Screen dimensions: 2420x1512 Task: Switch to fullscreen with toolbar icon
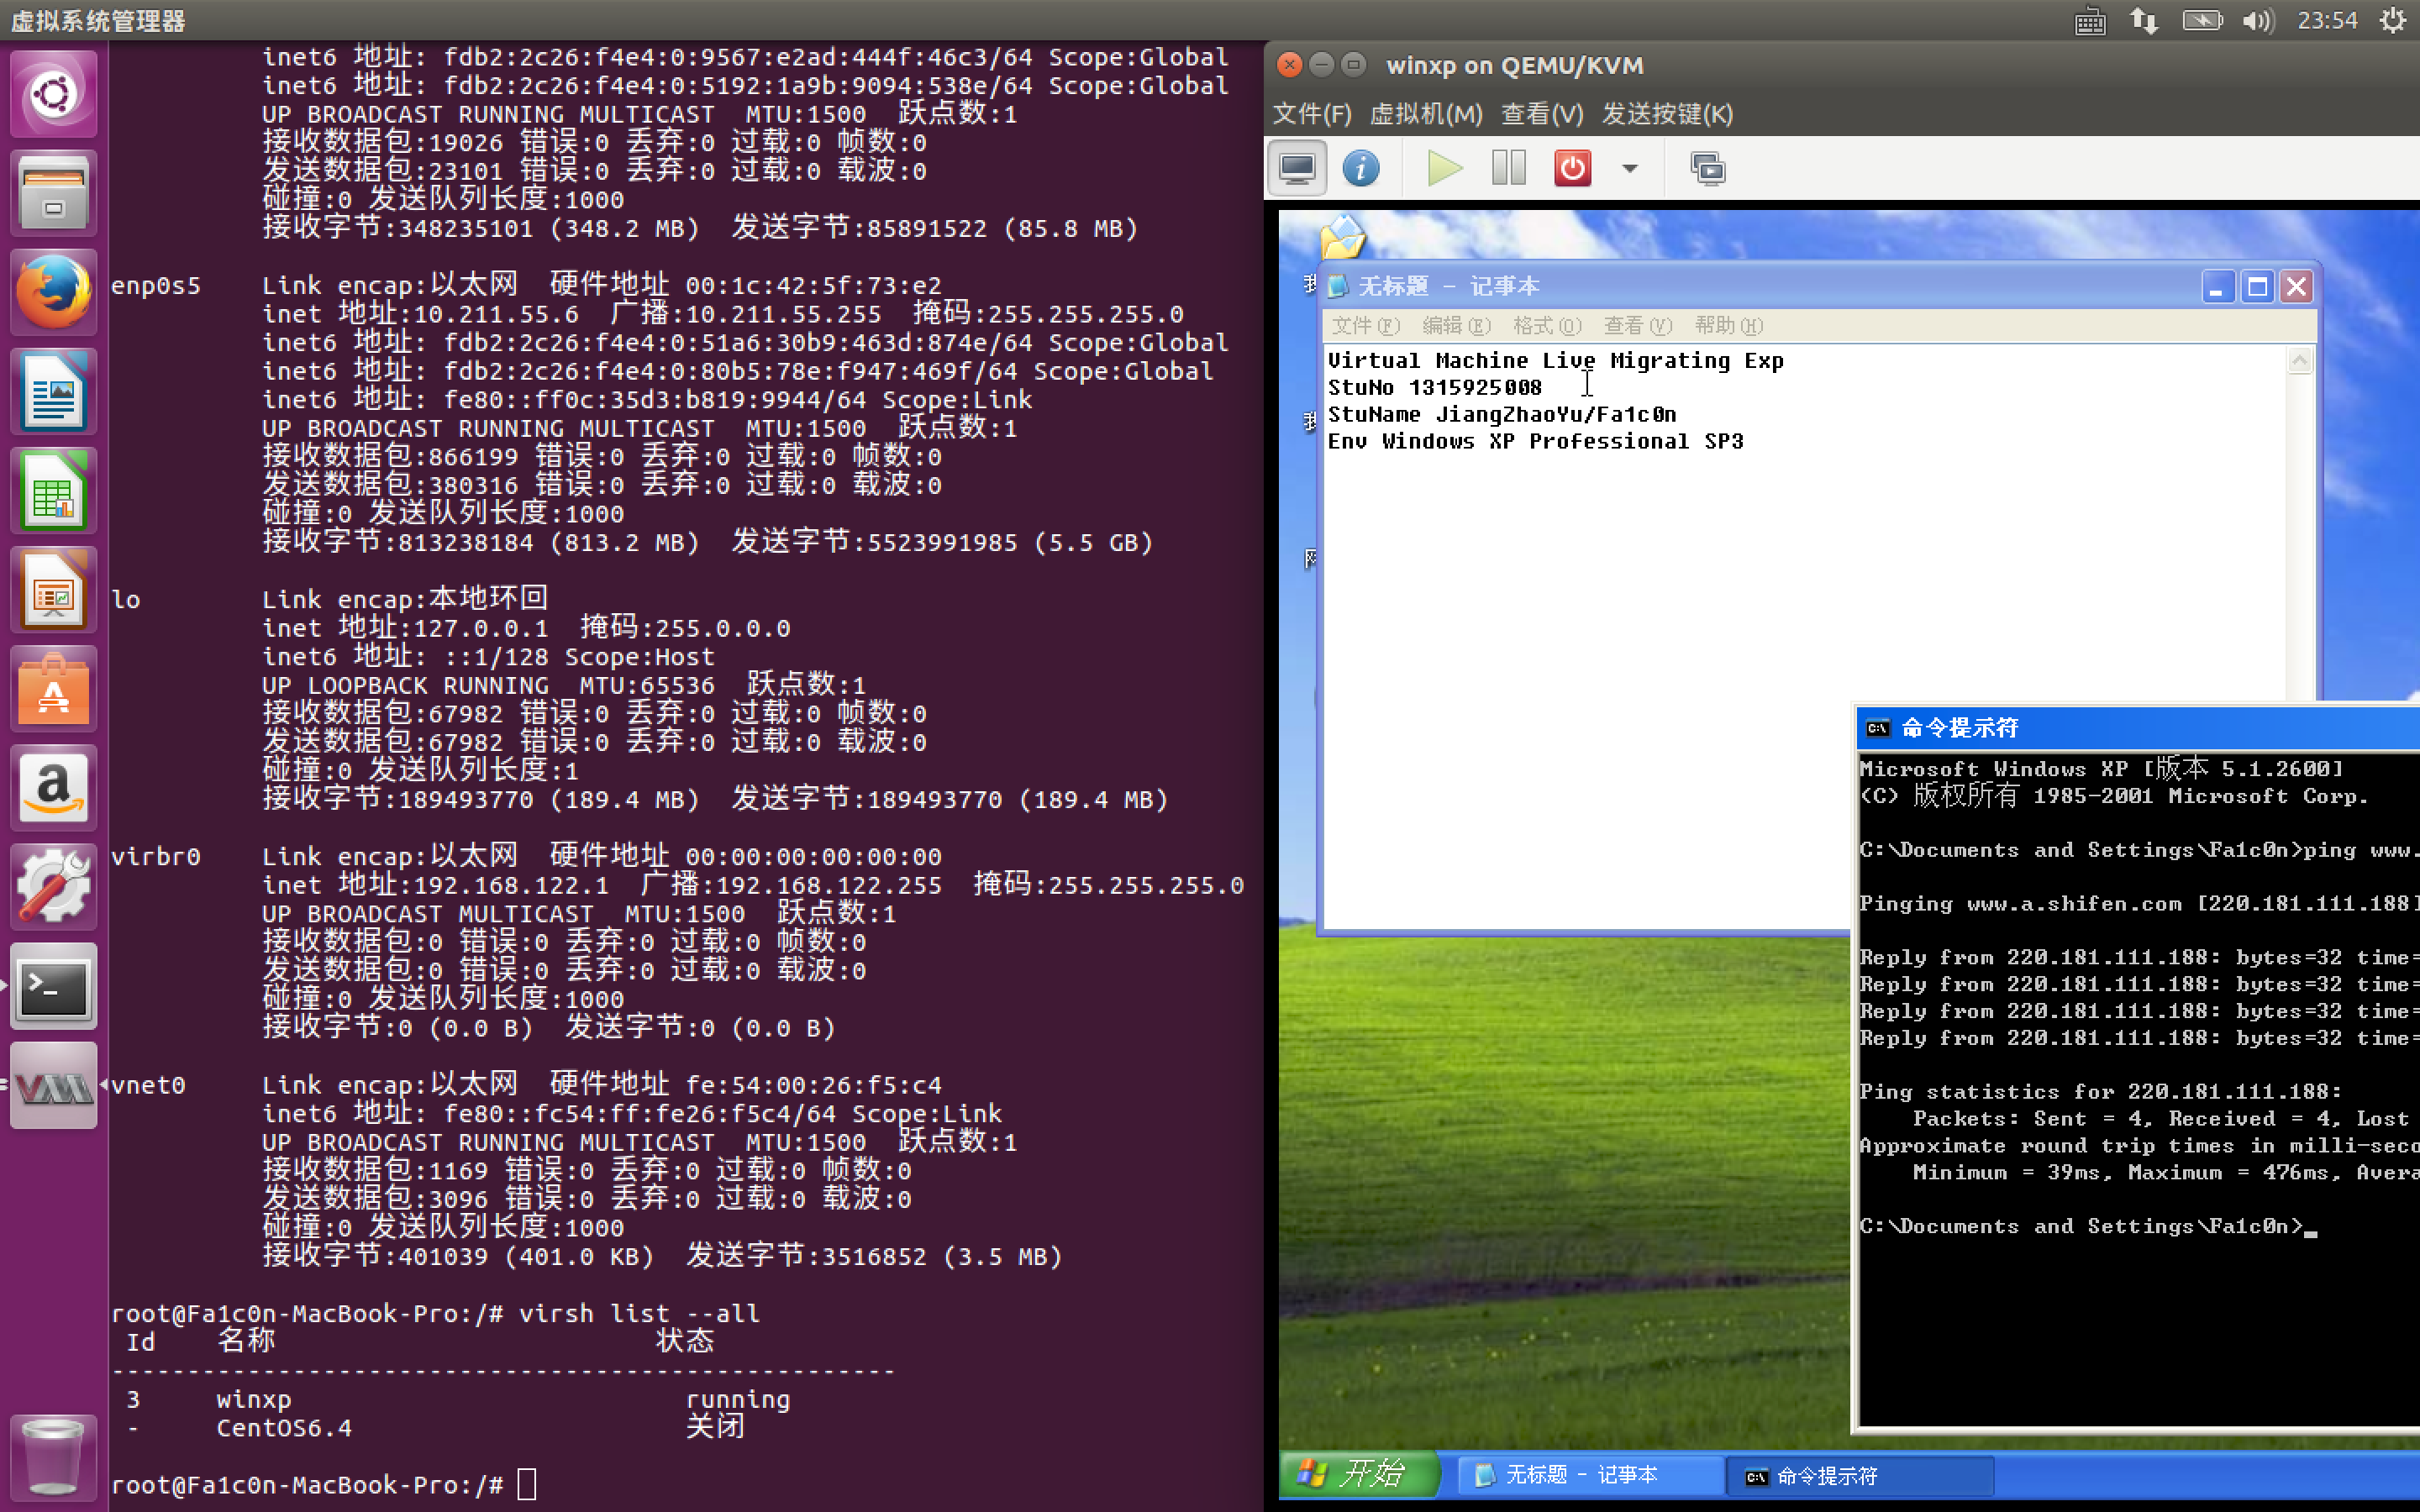(x=1707, y=168)
